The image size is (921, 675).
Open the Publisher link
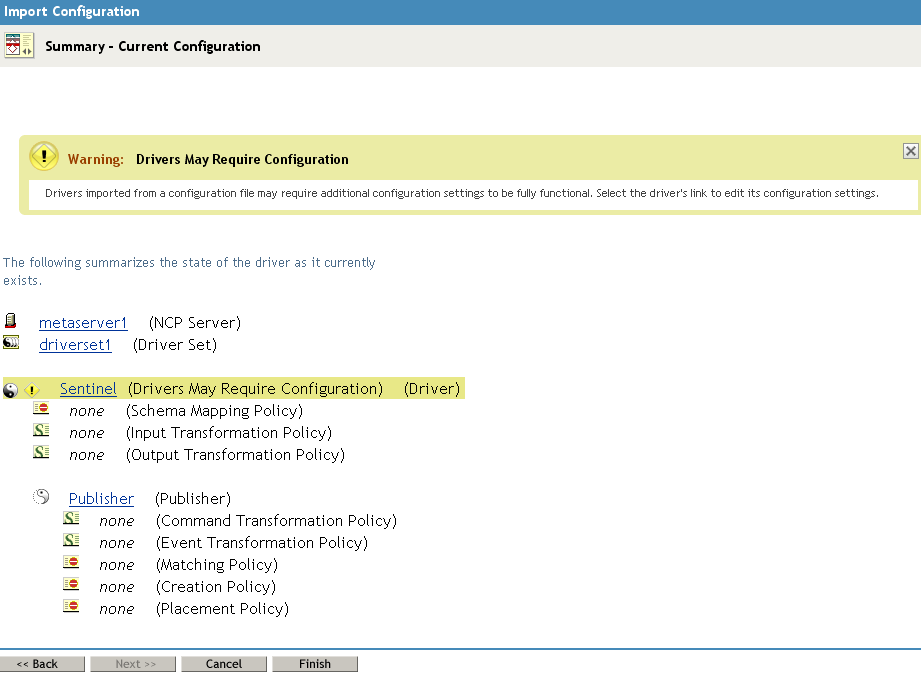(x=101, y=499)
